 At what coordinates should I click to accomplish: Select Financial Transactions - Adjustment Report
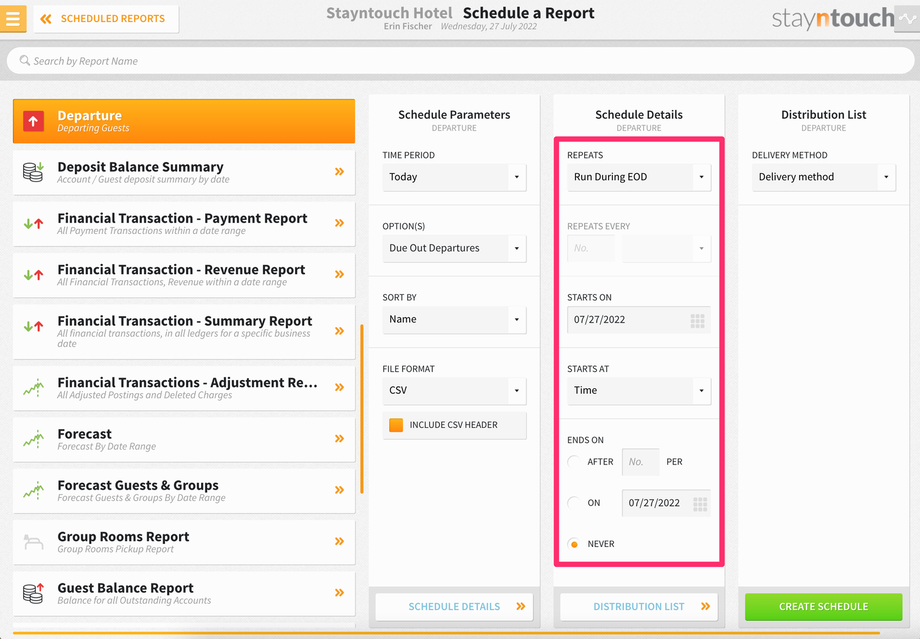coord(184,388)
